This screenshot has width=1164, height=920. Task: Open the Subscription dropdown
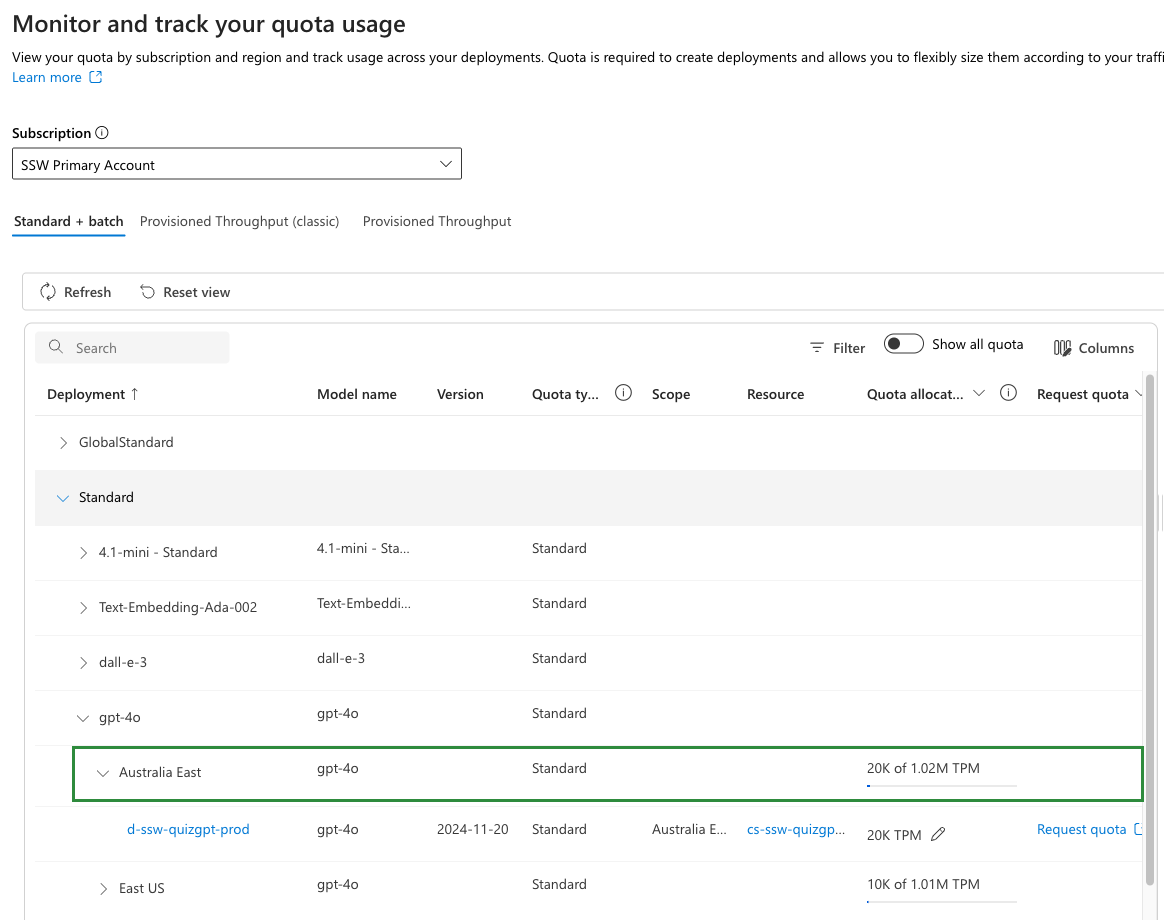click(237, 164)
